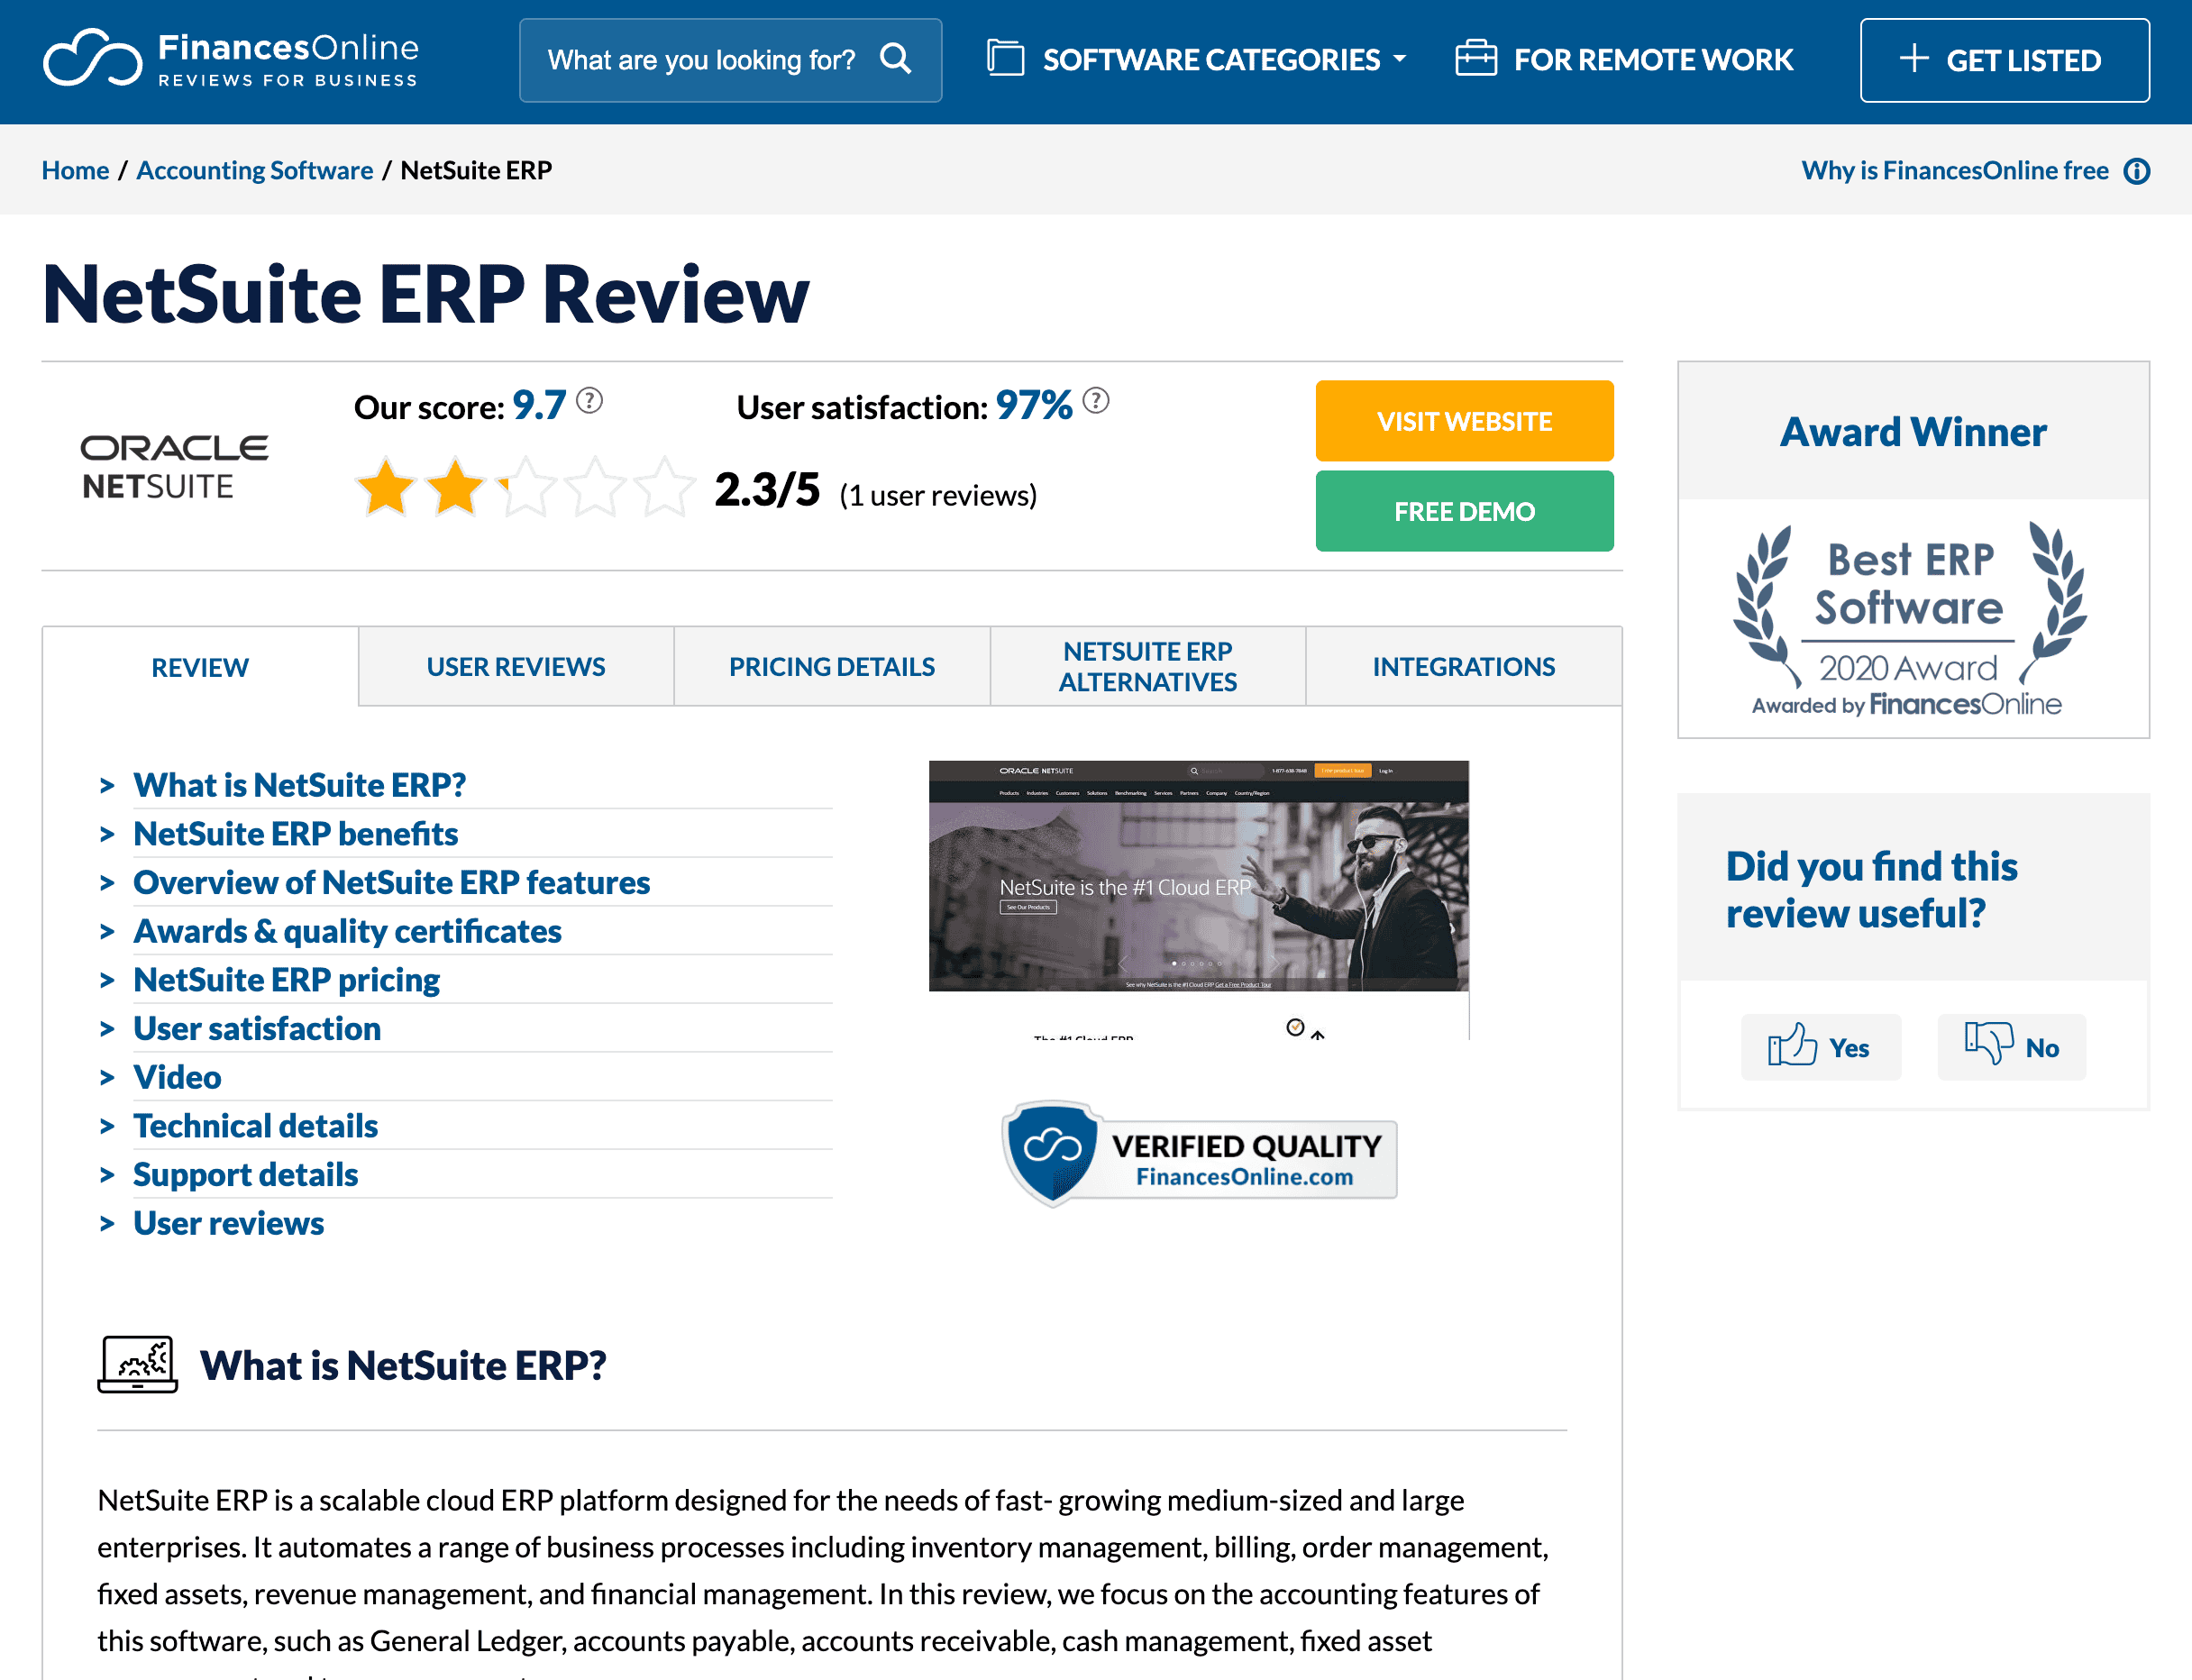Click the info icon beside Why is FinancesOnline free
Screen dimensions: 2192x1680
pyautogui.click(x=2137, y=171)
